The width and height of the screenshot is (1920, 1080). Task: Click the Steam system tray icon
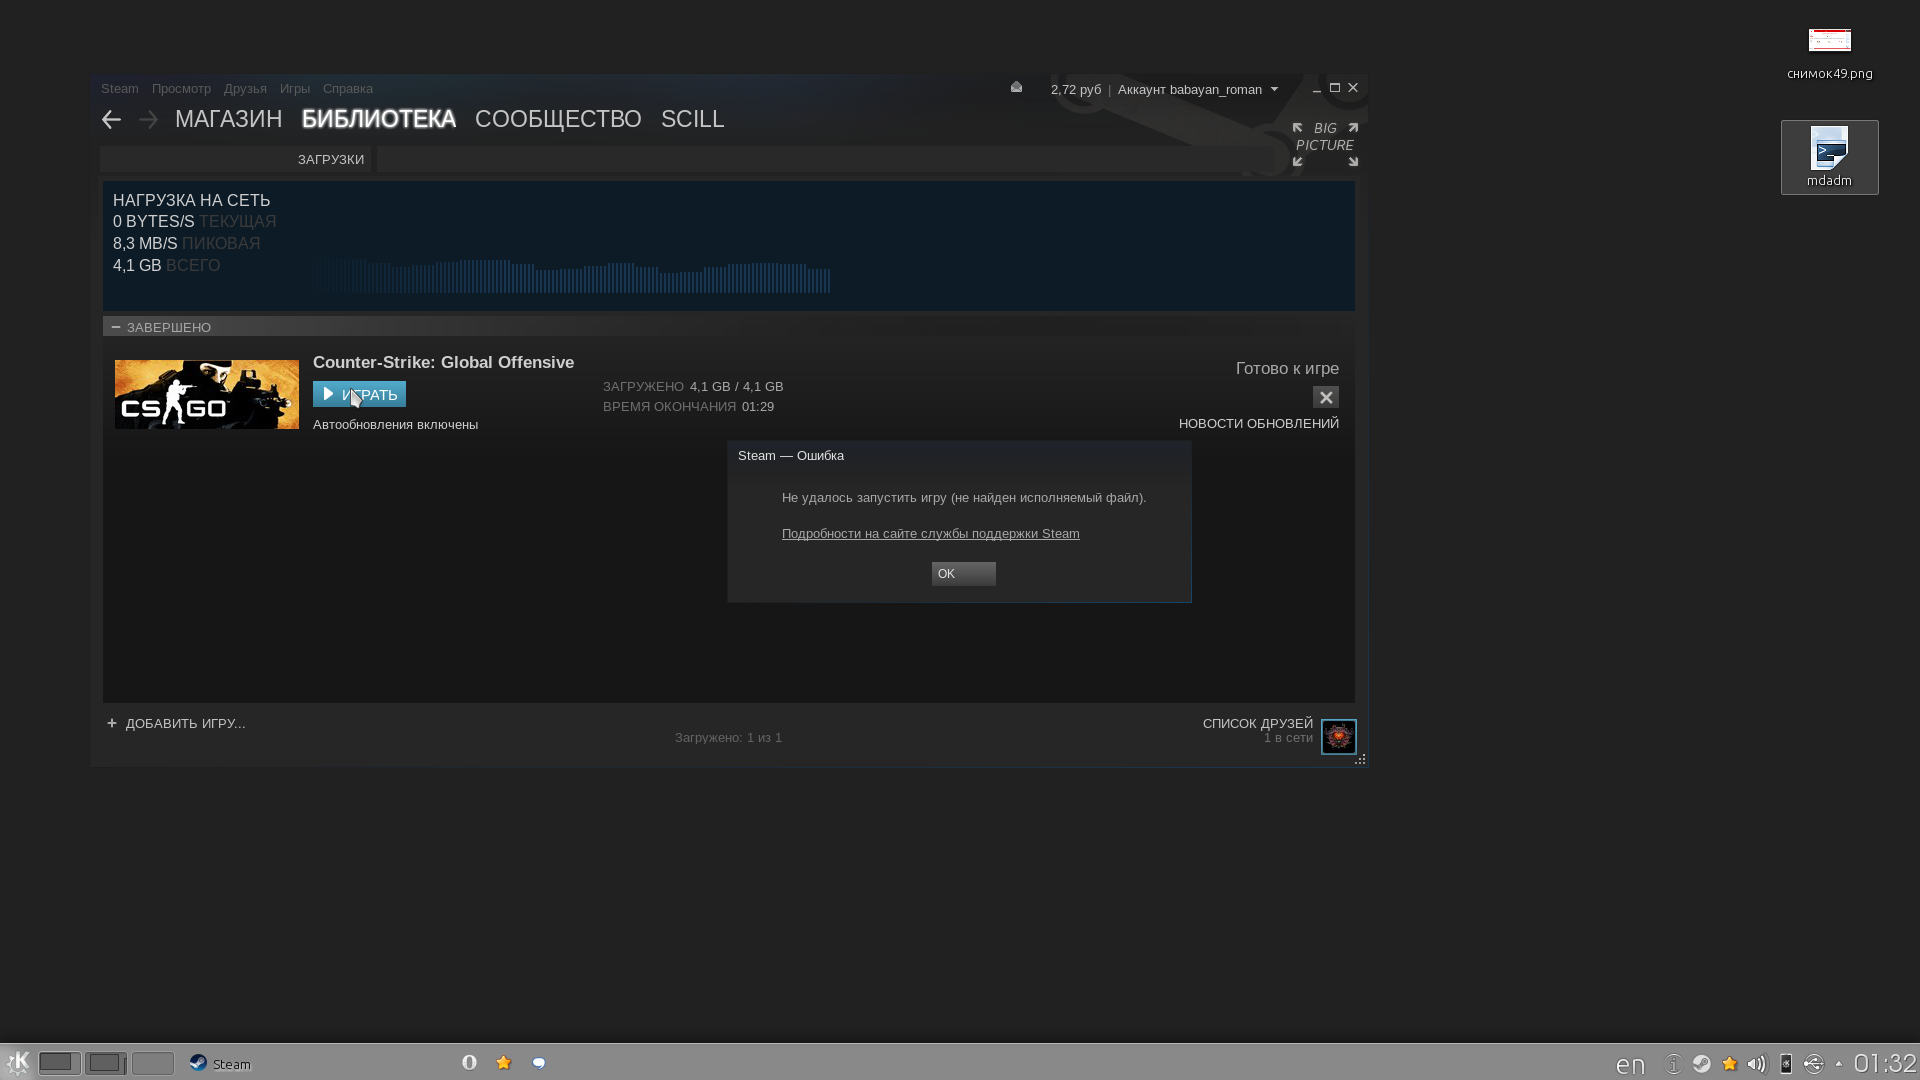point(1701,1064)
